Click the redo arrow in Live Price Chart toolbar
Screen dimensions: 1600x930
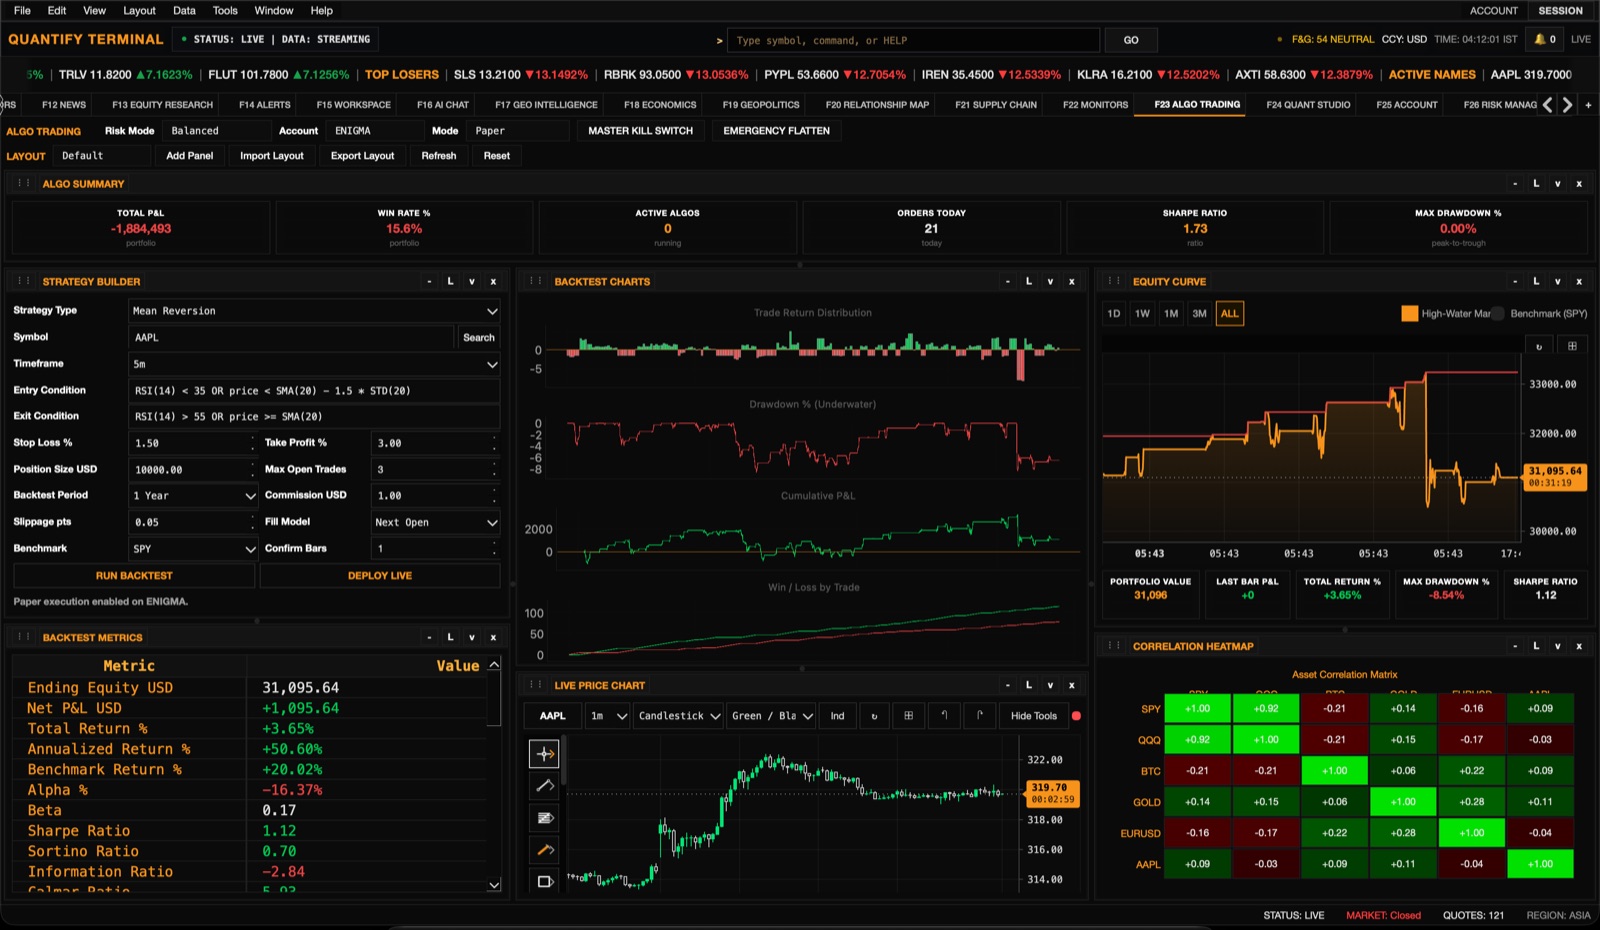[x=979, y=716]
